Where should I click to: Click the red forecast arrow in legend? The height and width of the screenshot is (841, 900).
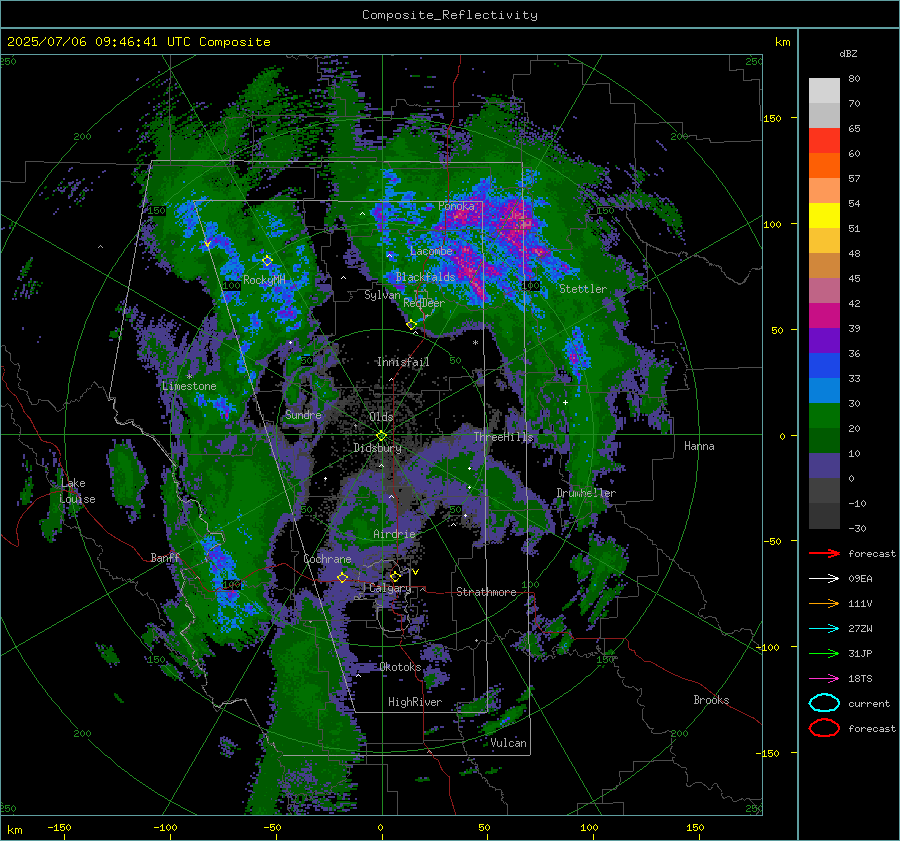point(824,553)
